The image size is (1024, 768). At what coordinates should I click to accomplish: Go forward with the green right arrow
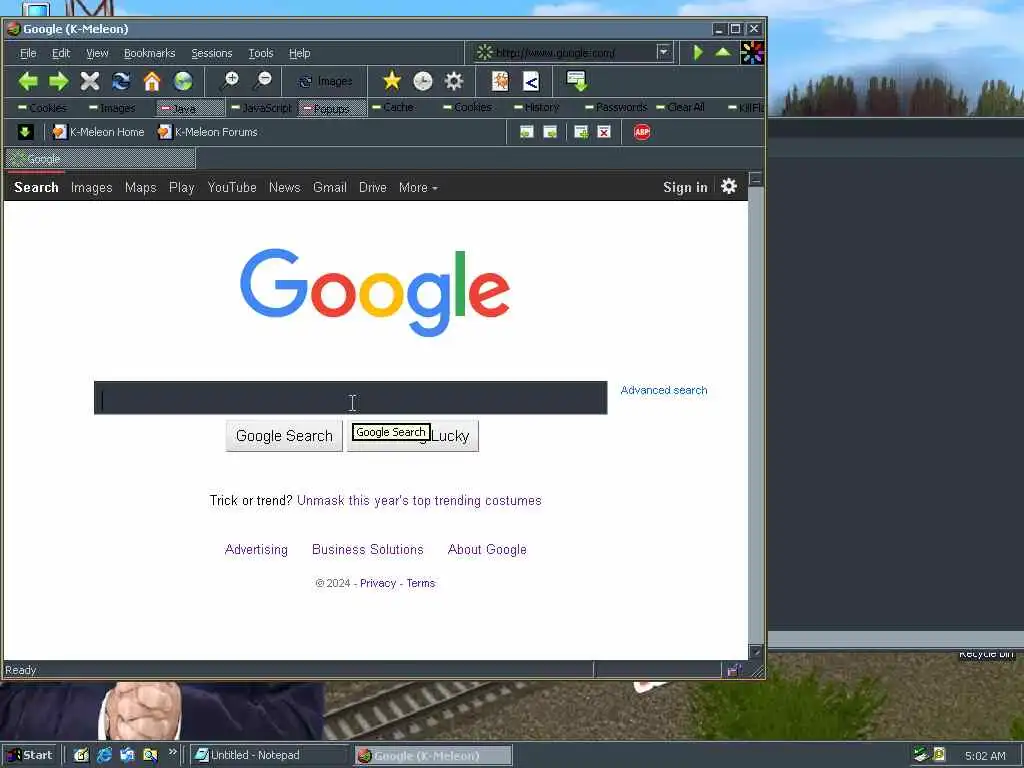pyautogui.click(x=59, y=82)
